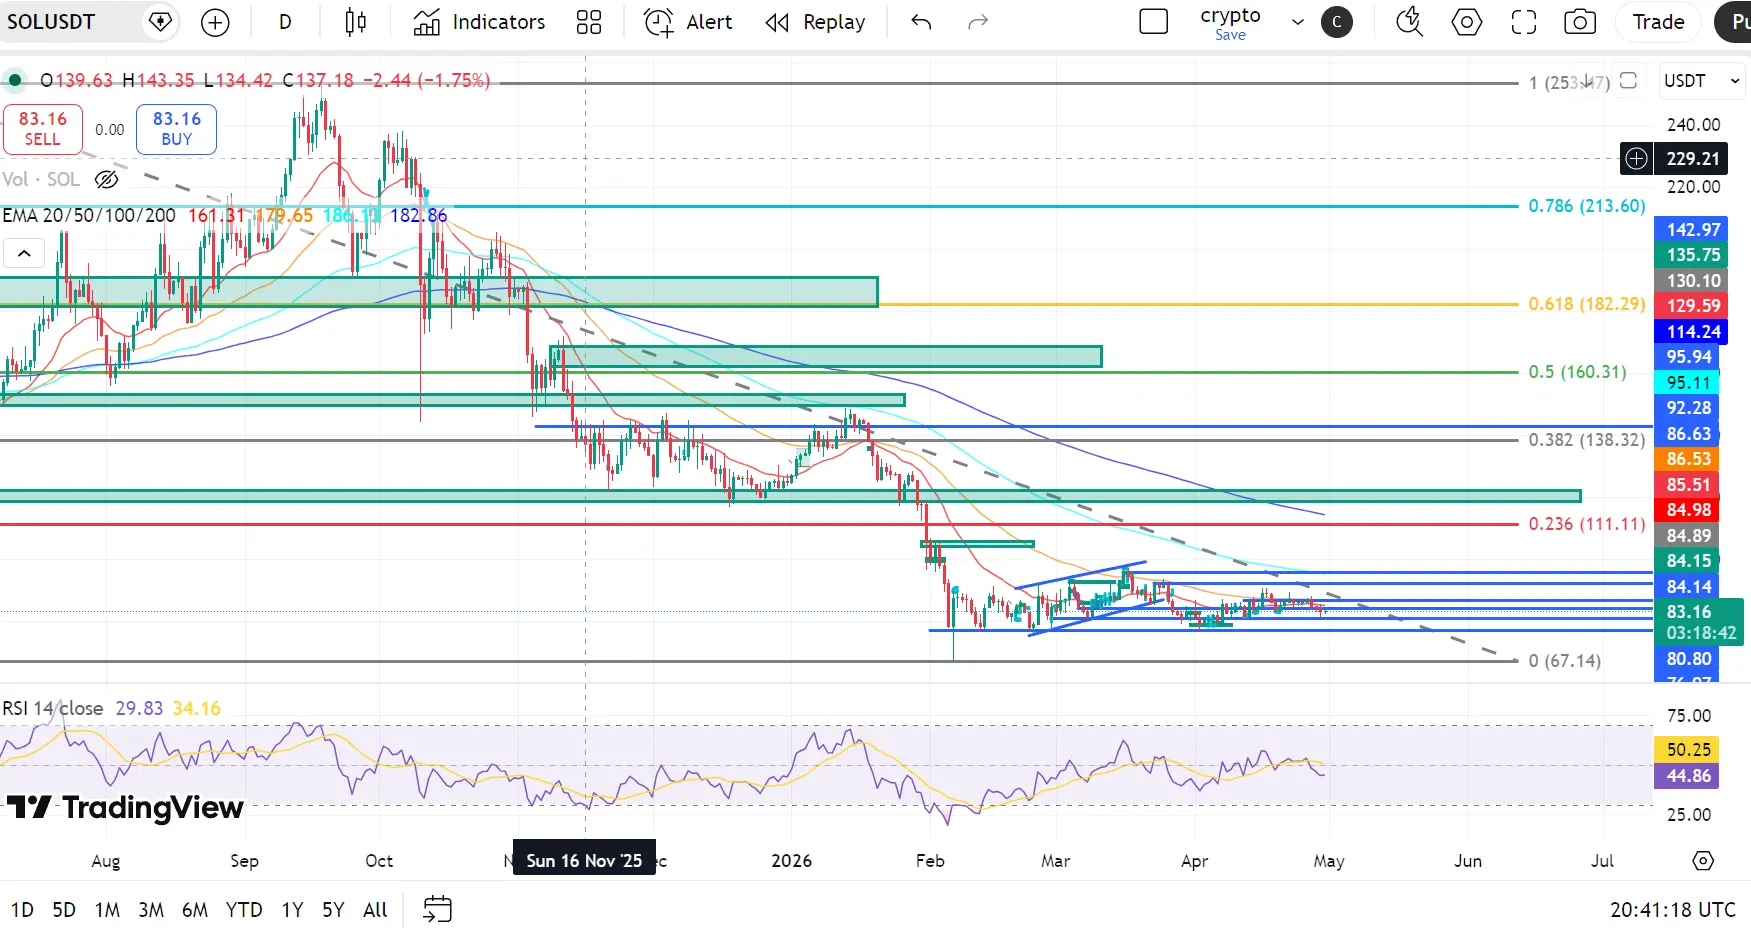Open the Trade panel
The height and width of the screenshot is (937, 1751).
1659,22
